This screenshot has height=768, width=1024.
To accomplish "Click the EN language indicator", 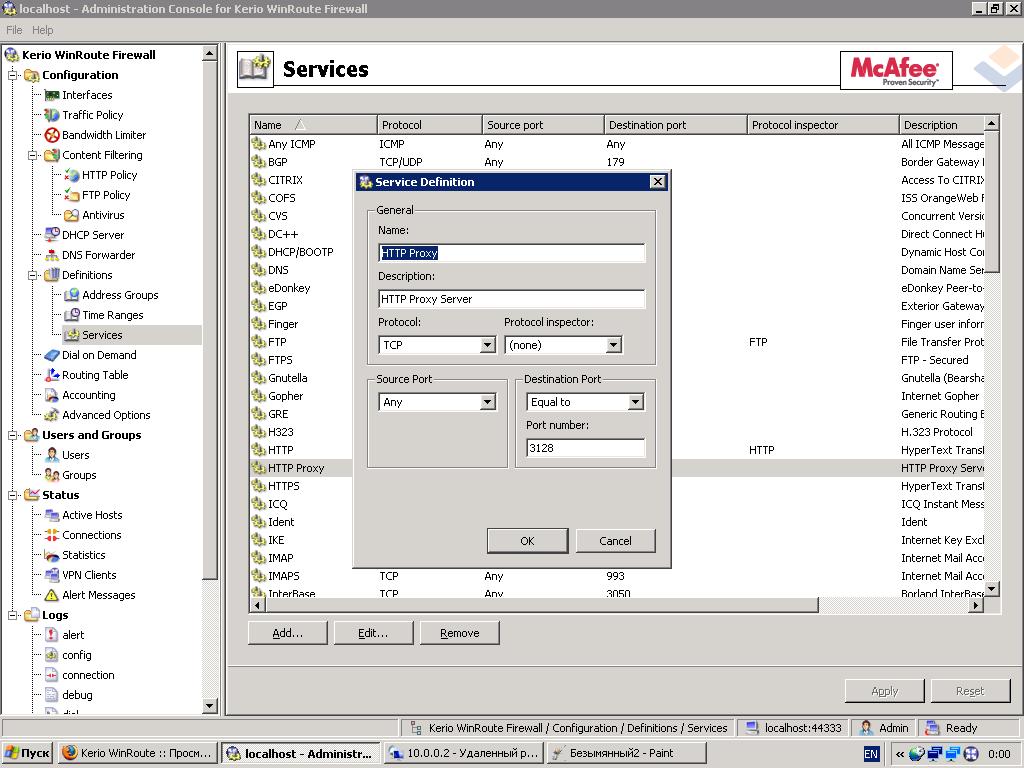I will tap(871, 754).
